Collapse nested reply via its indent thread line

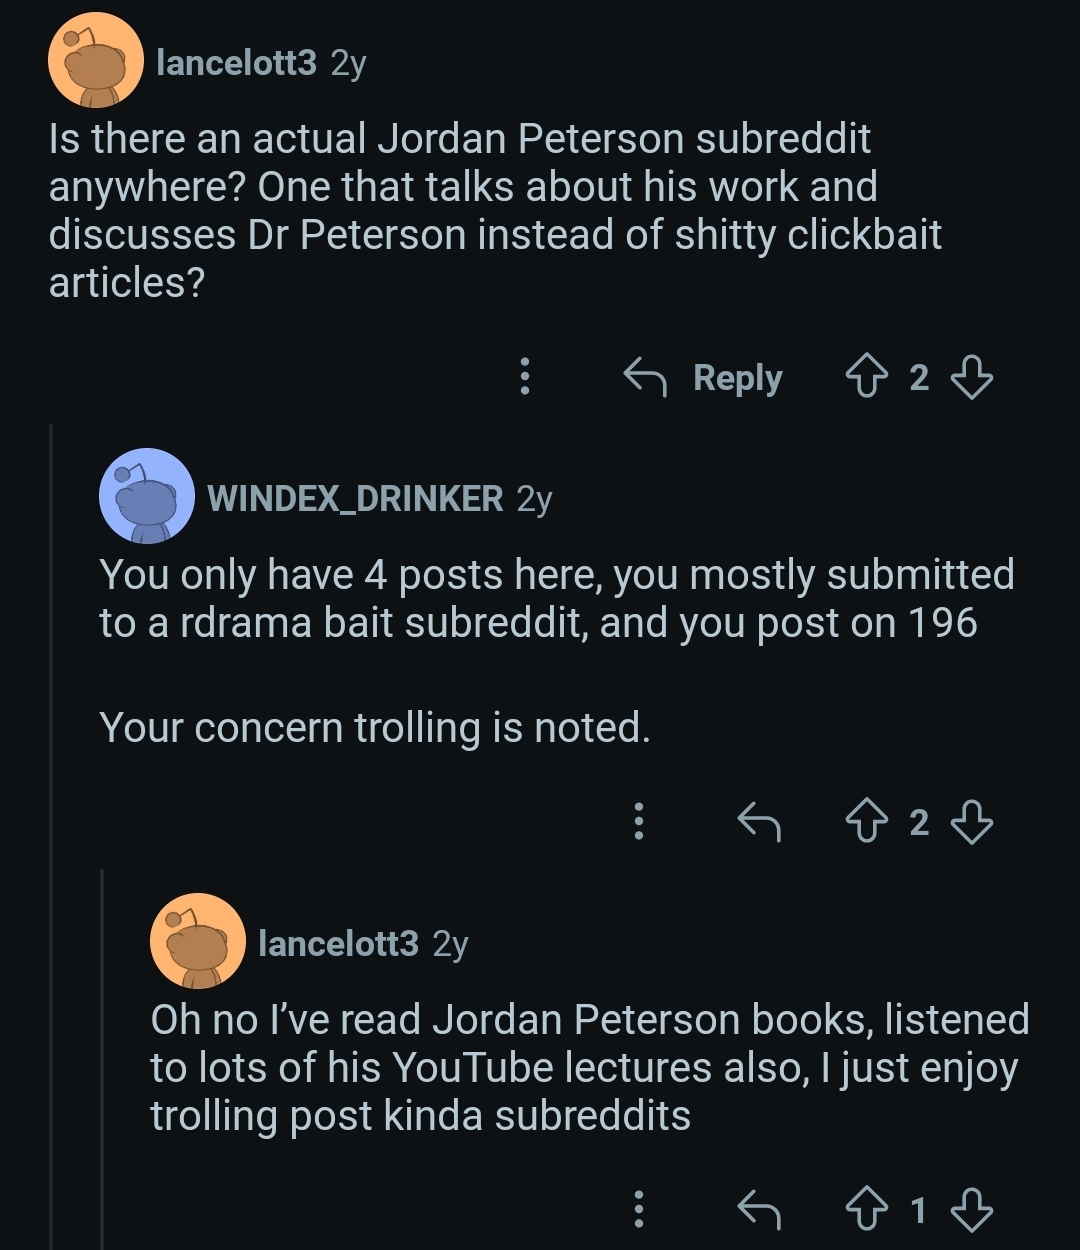pyautogui.click(x=103, y=1059)
